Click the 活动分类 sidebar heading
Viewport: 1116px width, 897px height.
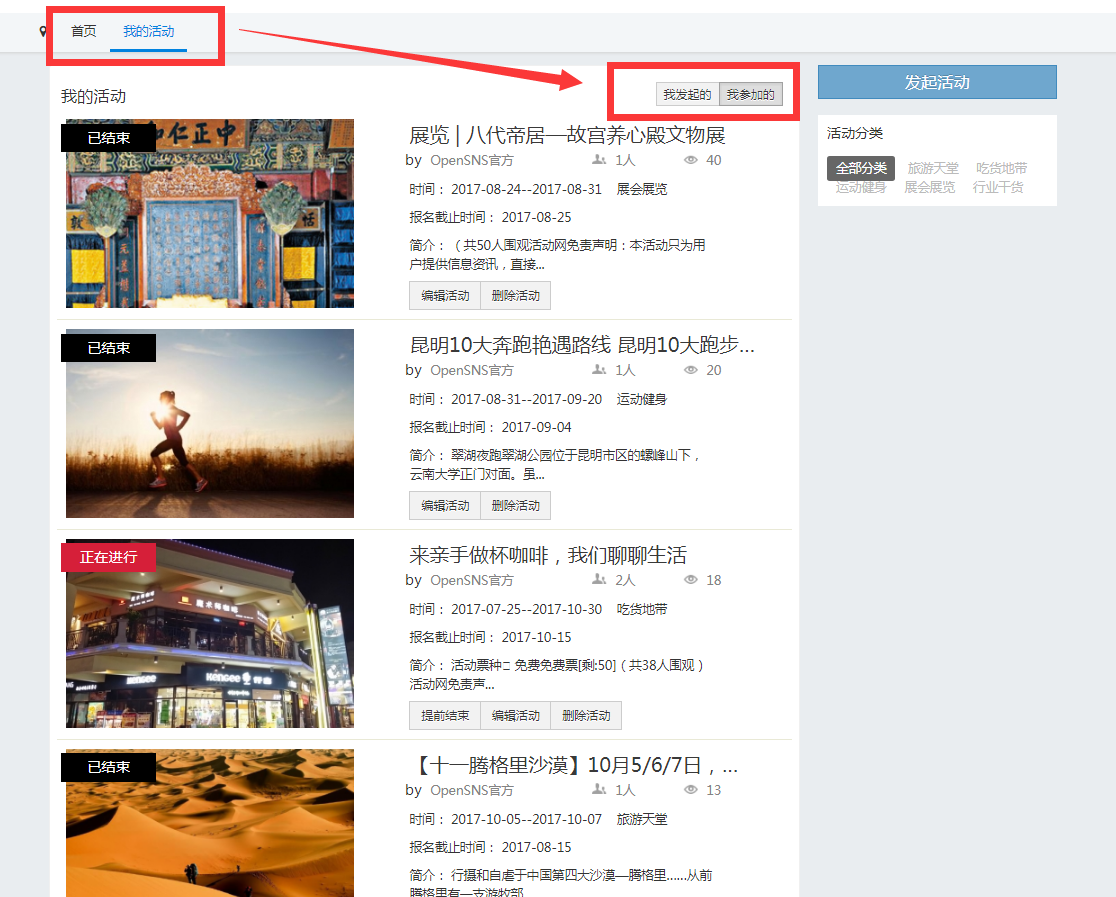(855, 133)
